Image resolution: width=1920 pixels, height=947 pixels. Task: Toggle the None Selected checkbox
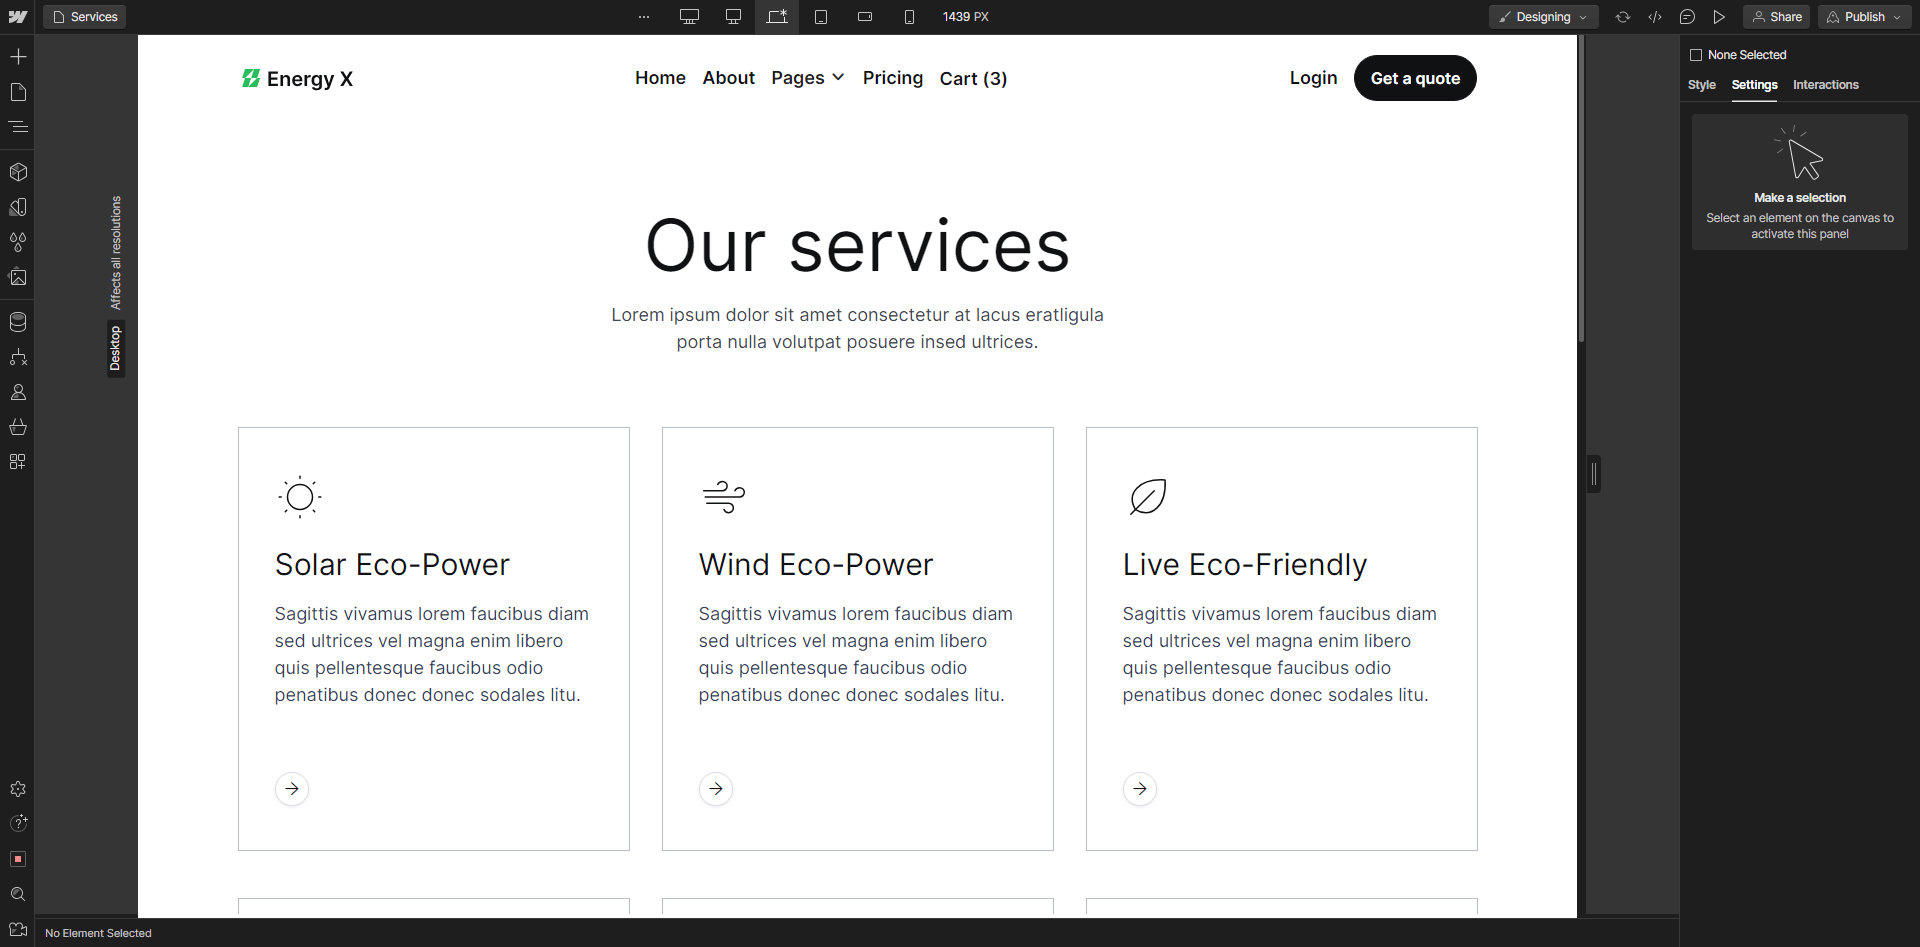pos(1697,55)
